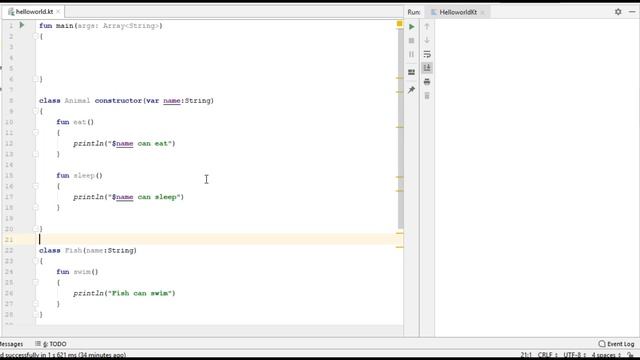This screenshot has width=640, height=360.
Task: Click the Event Log balloon icon
Action: [x=602, y=344]
